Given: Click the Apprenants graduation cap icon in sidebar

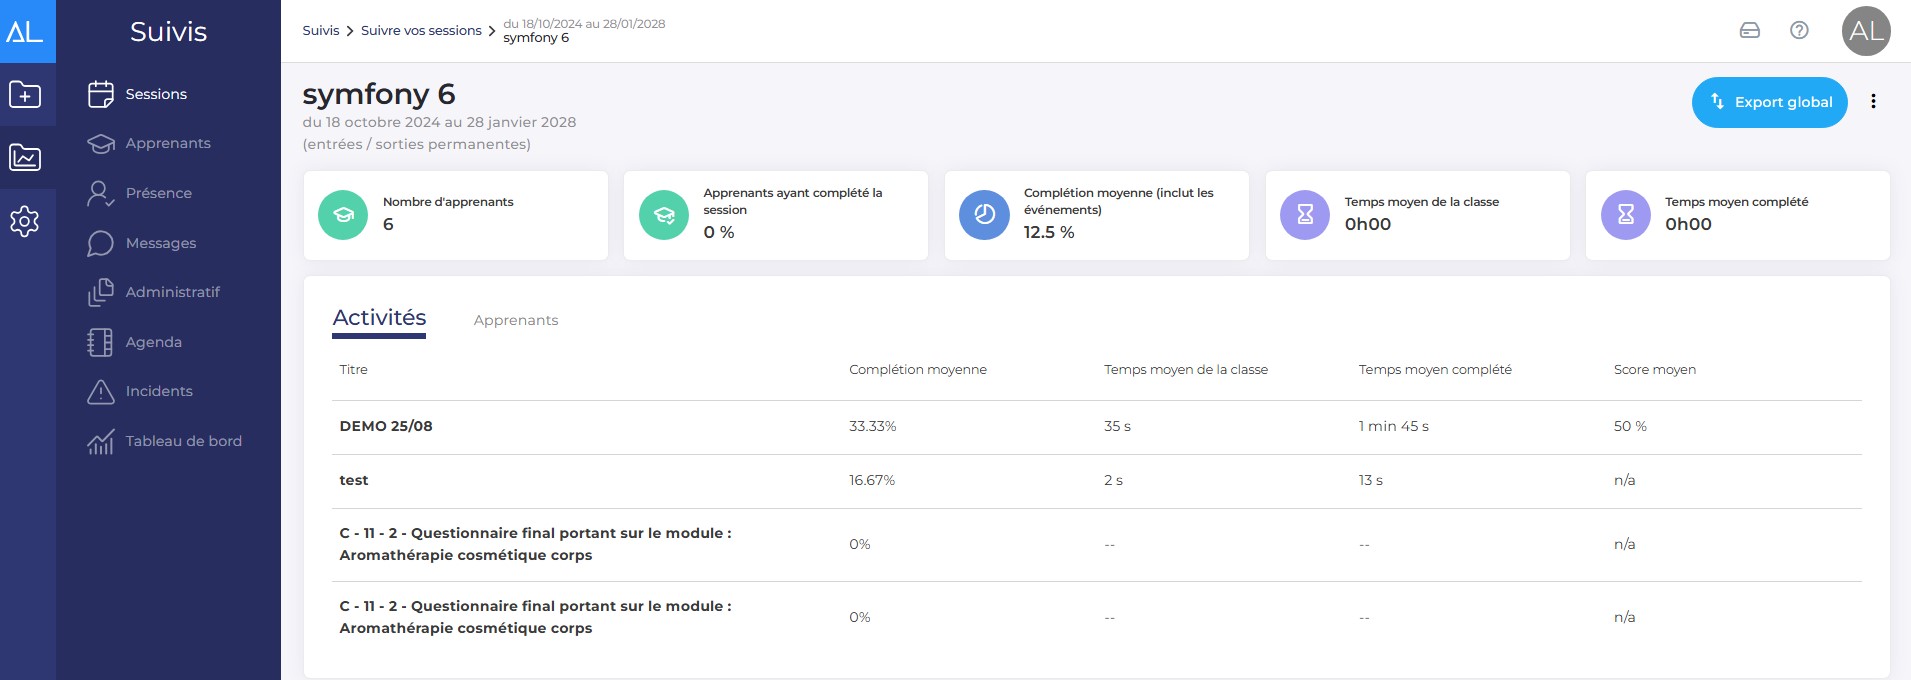Looking at the screenshot, I should tap(101, 143).
